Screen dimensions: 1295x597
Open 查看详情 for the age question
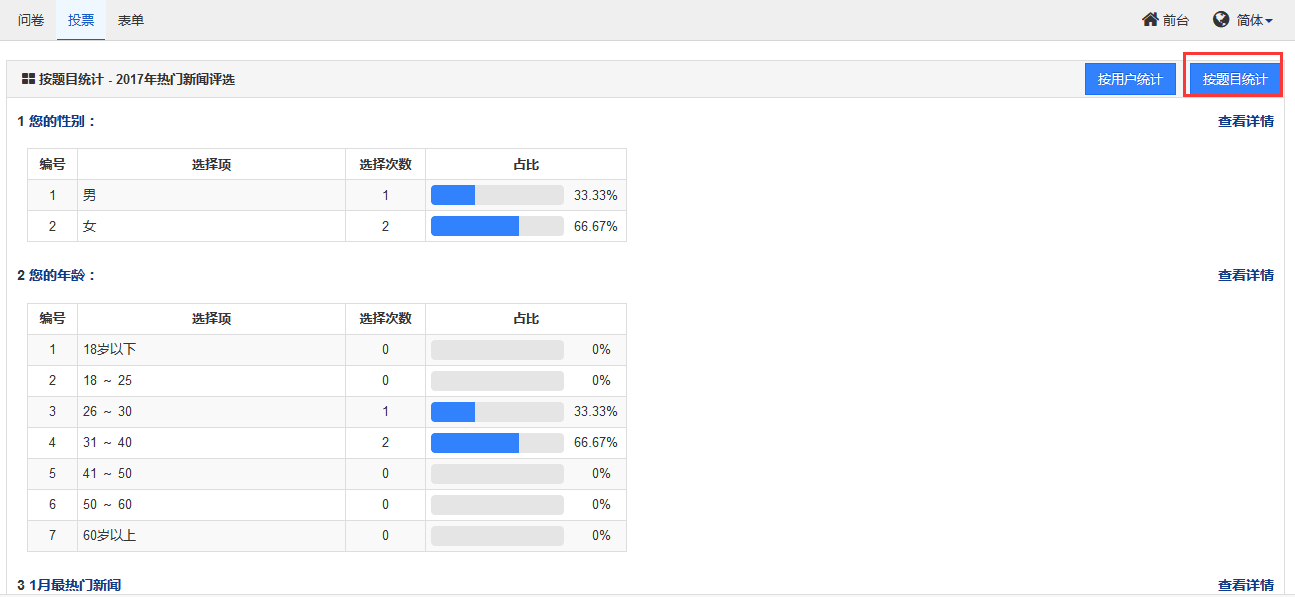point(1246,275)
